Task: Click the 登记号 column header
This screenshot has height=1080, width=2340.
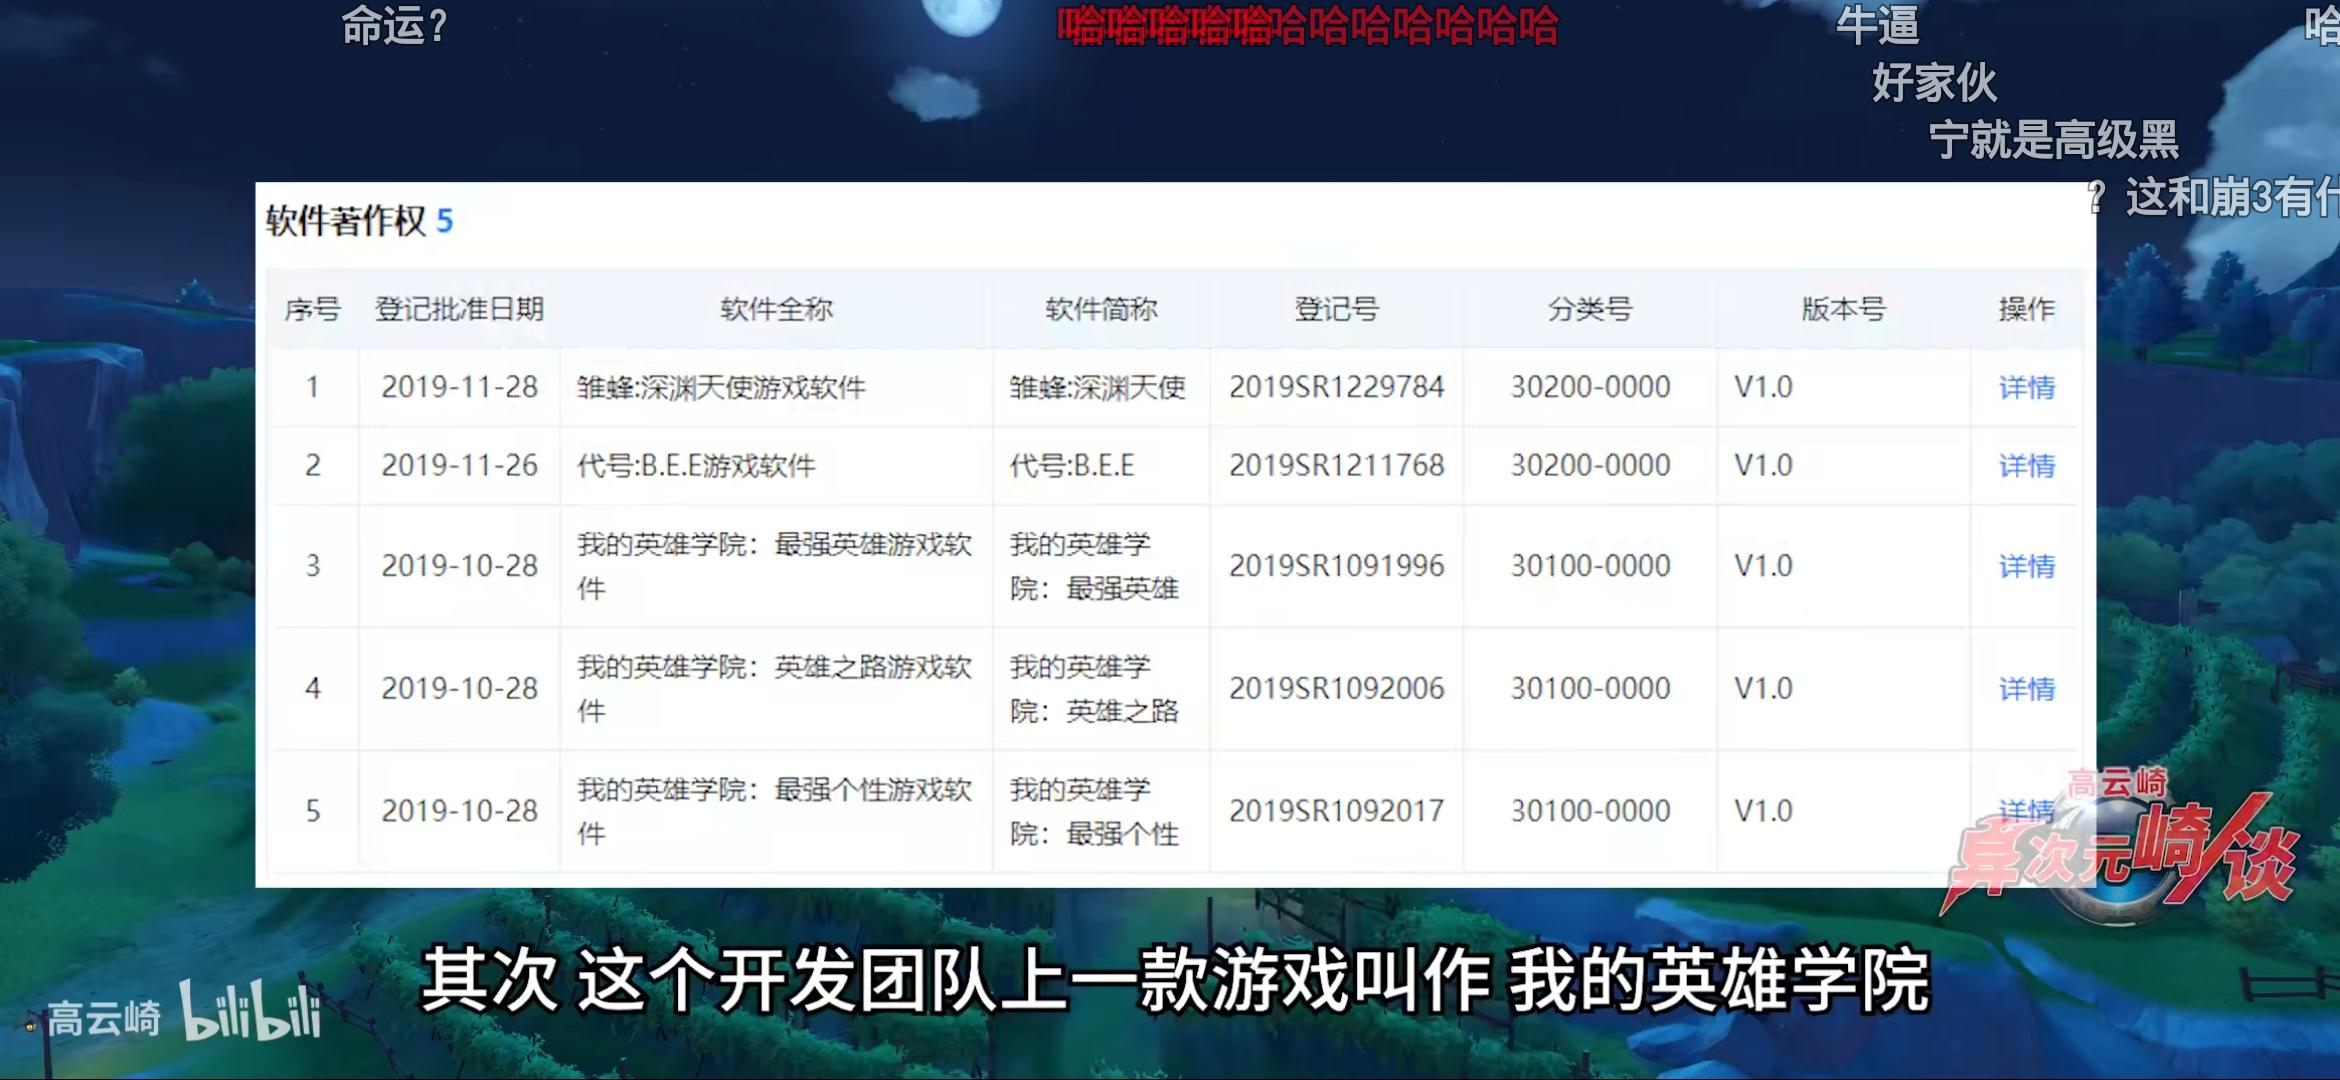Action: click(x=1336, y=309)
